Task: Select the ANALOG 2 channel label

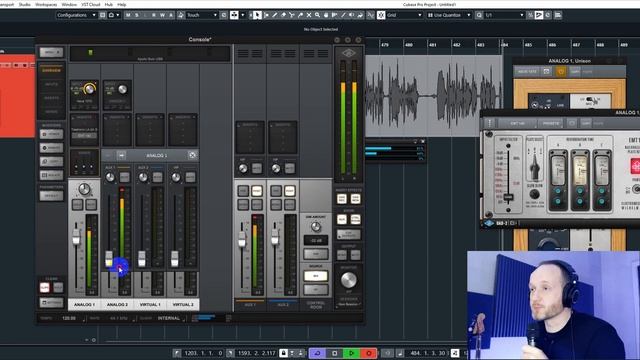Action: (x=117, y=304)
